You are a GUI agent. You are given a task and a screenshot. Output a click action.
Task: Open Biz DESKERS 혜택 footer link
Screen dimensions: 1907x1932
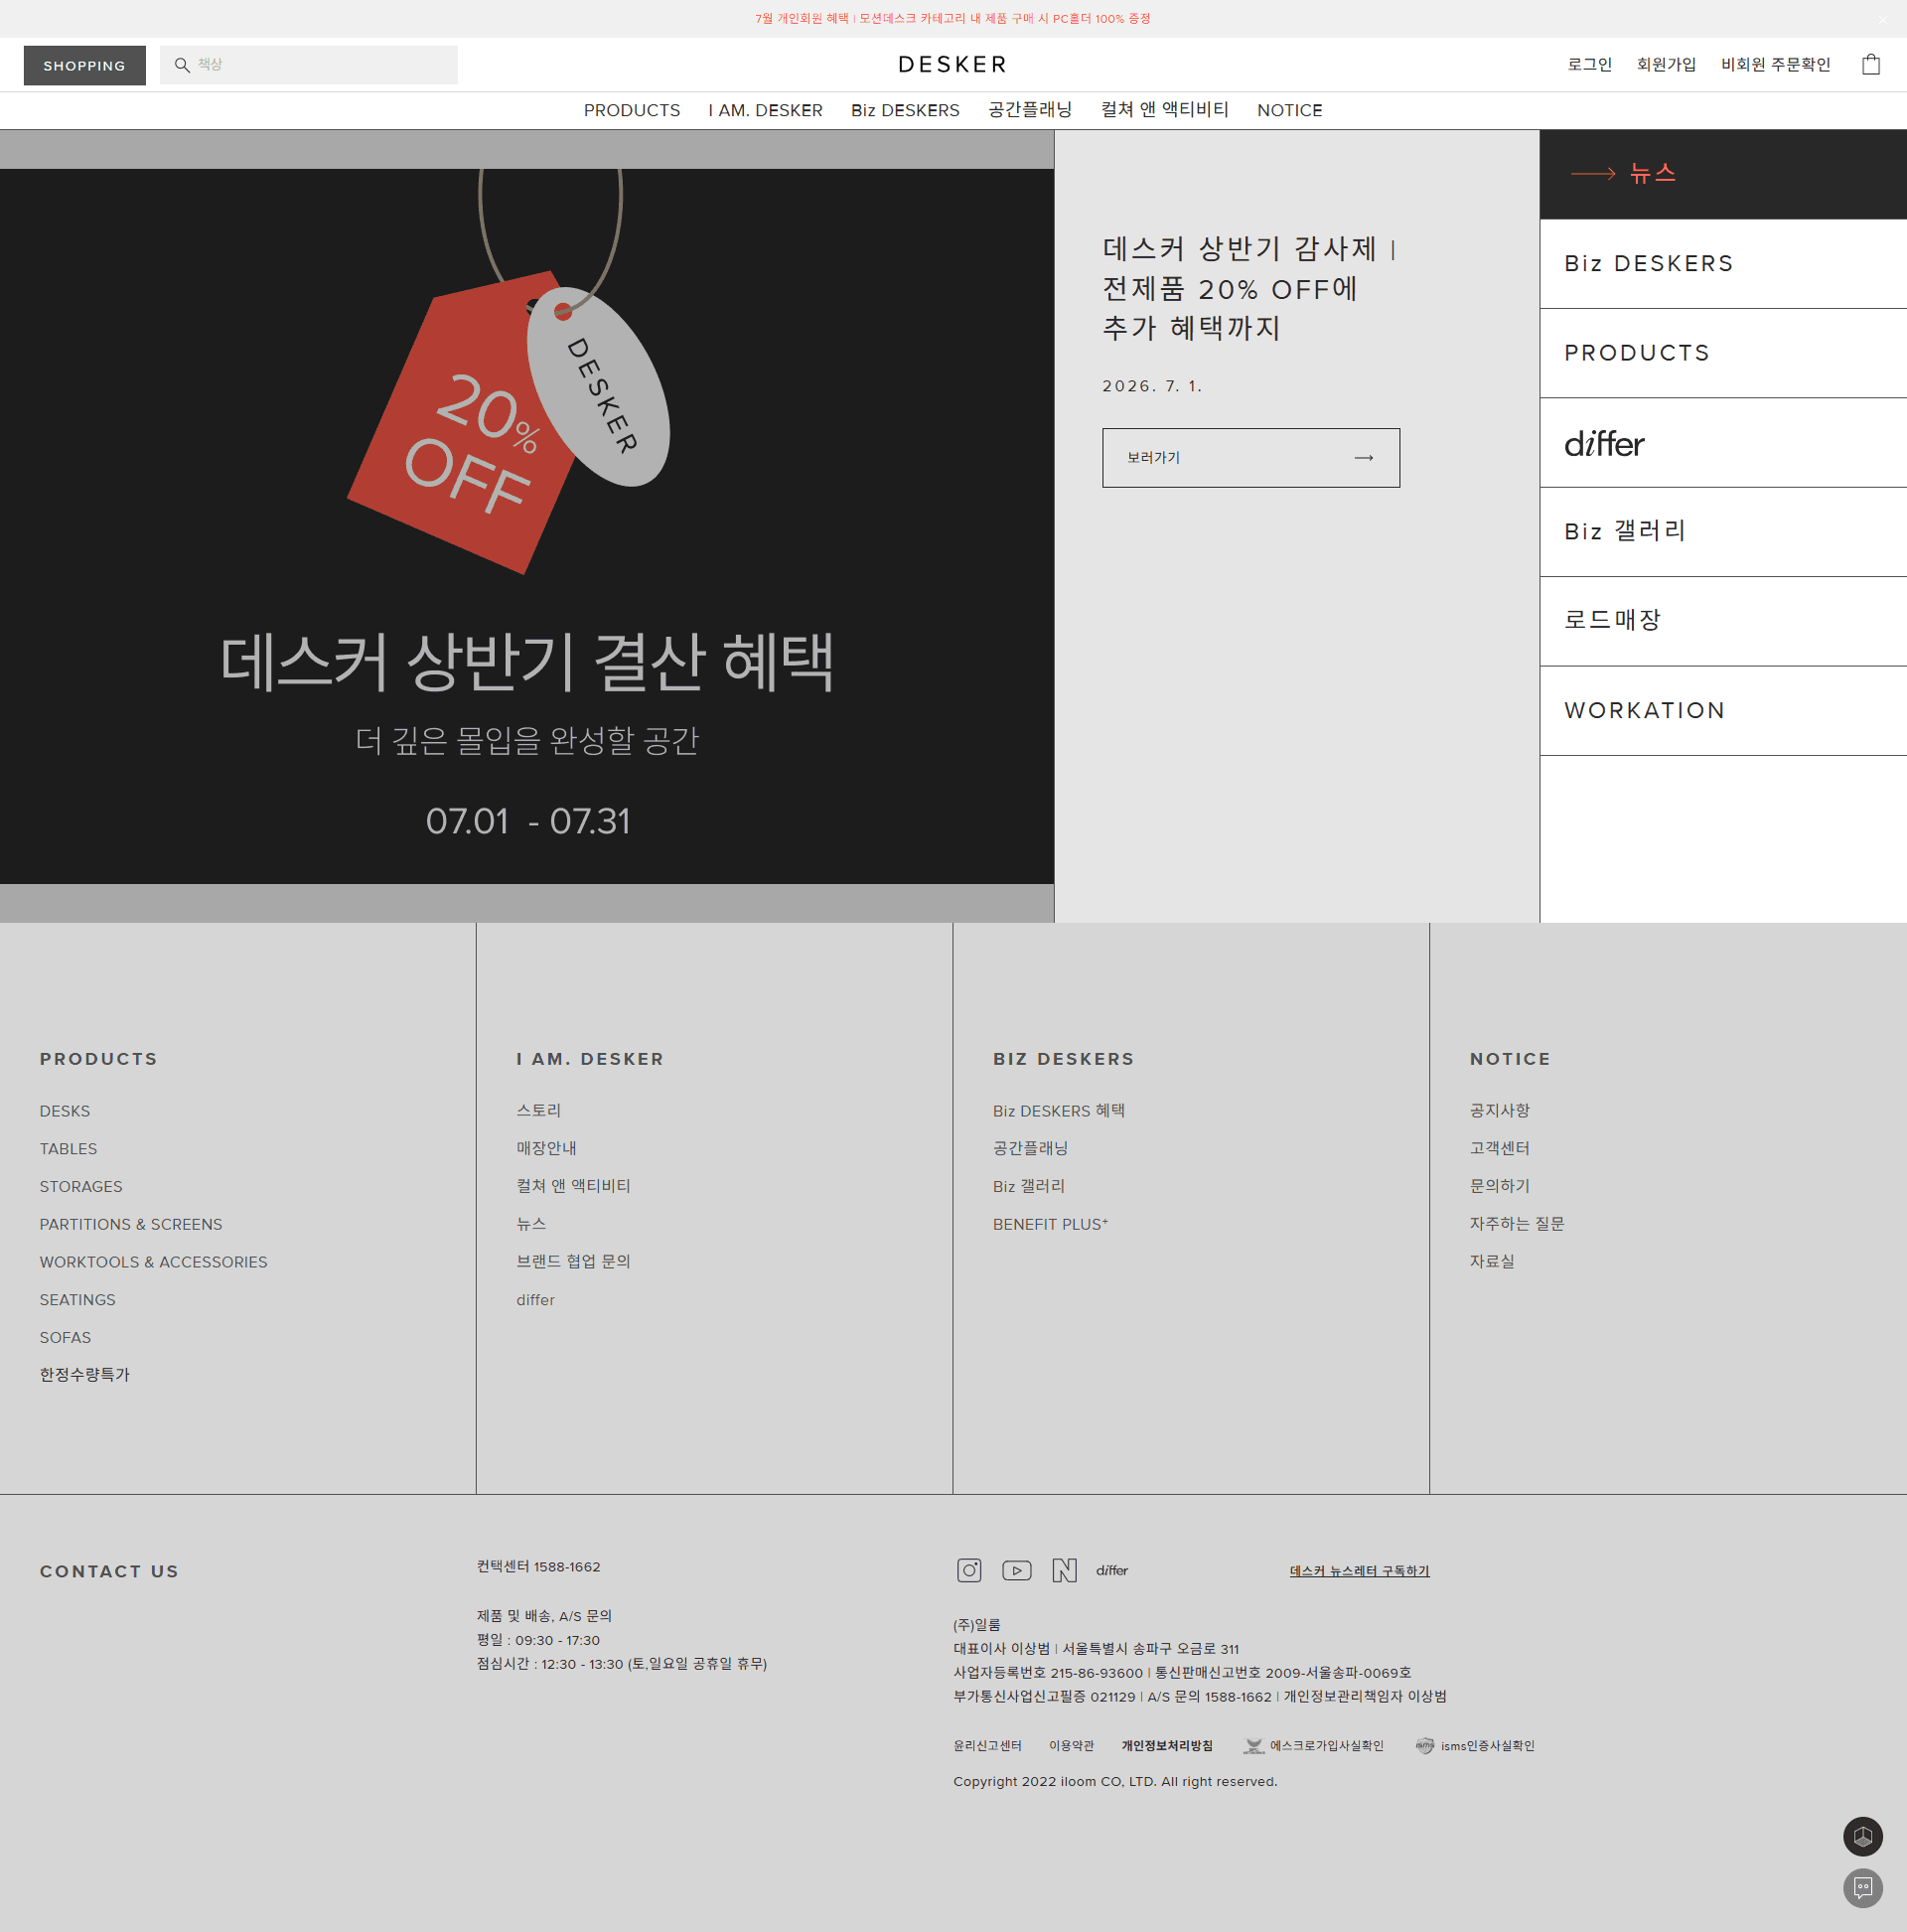point(1059,1111)
